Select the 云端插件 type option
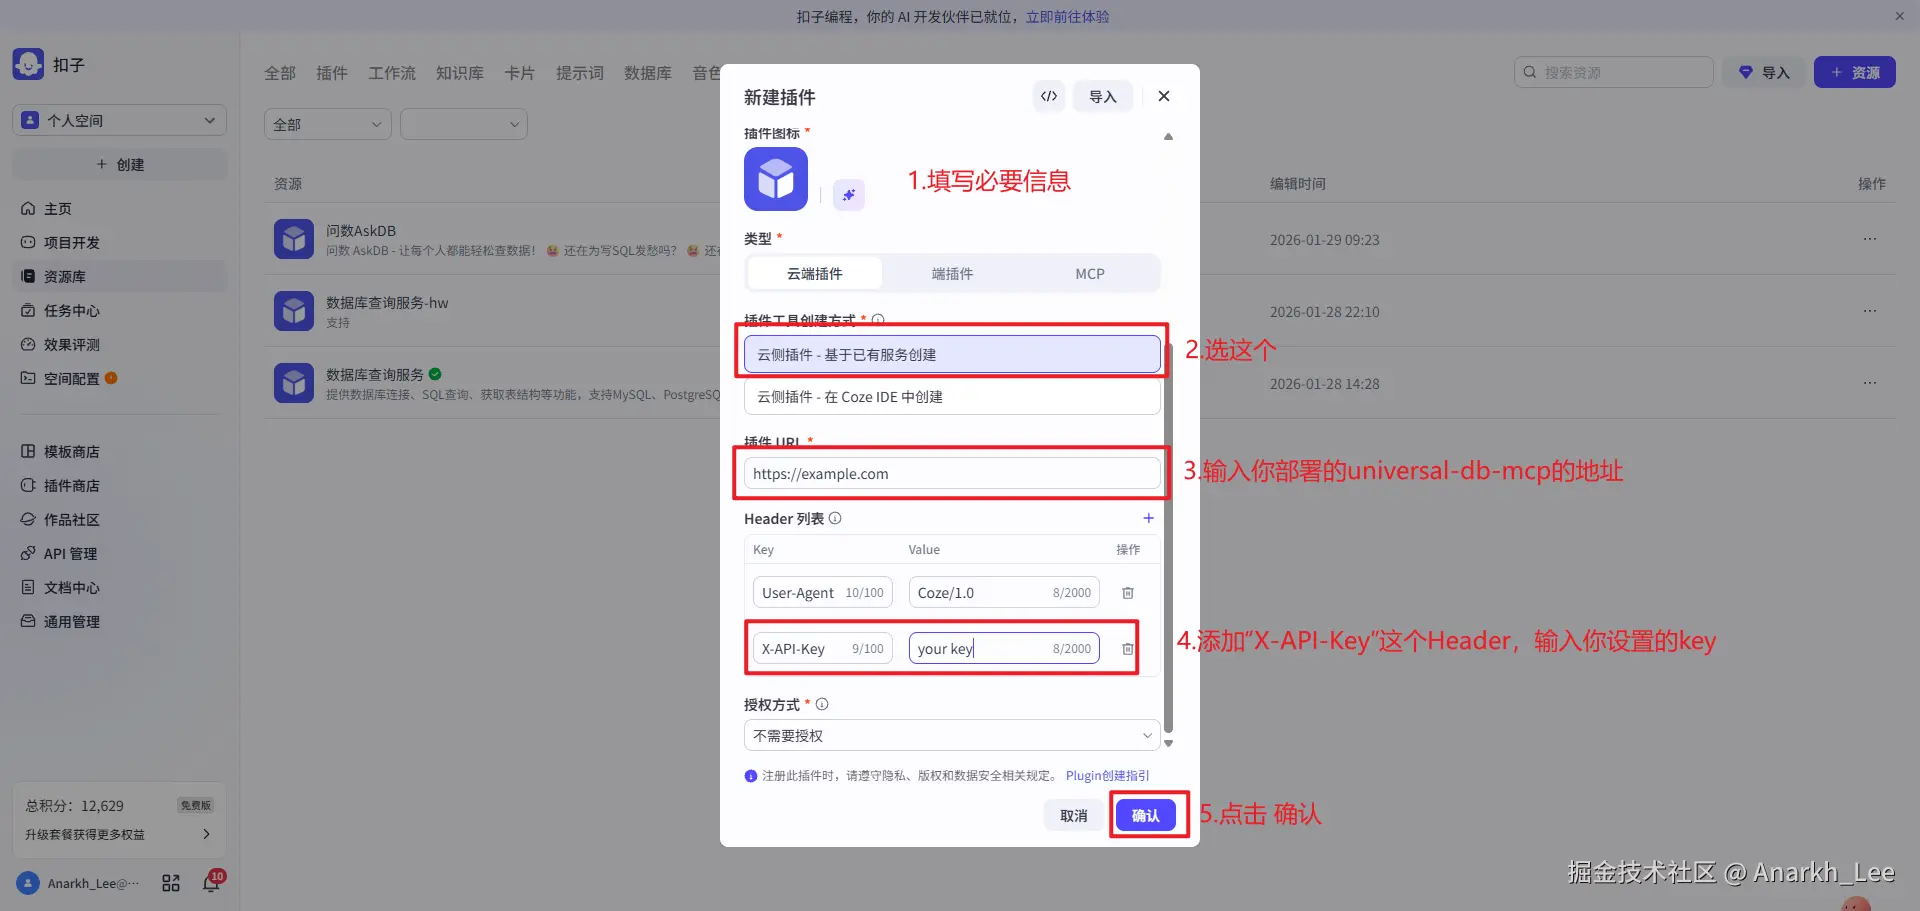The width and height of the screenshot is (1920, 911). (x=815, y=274)
